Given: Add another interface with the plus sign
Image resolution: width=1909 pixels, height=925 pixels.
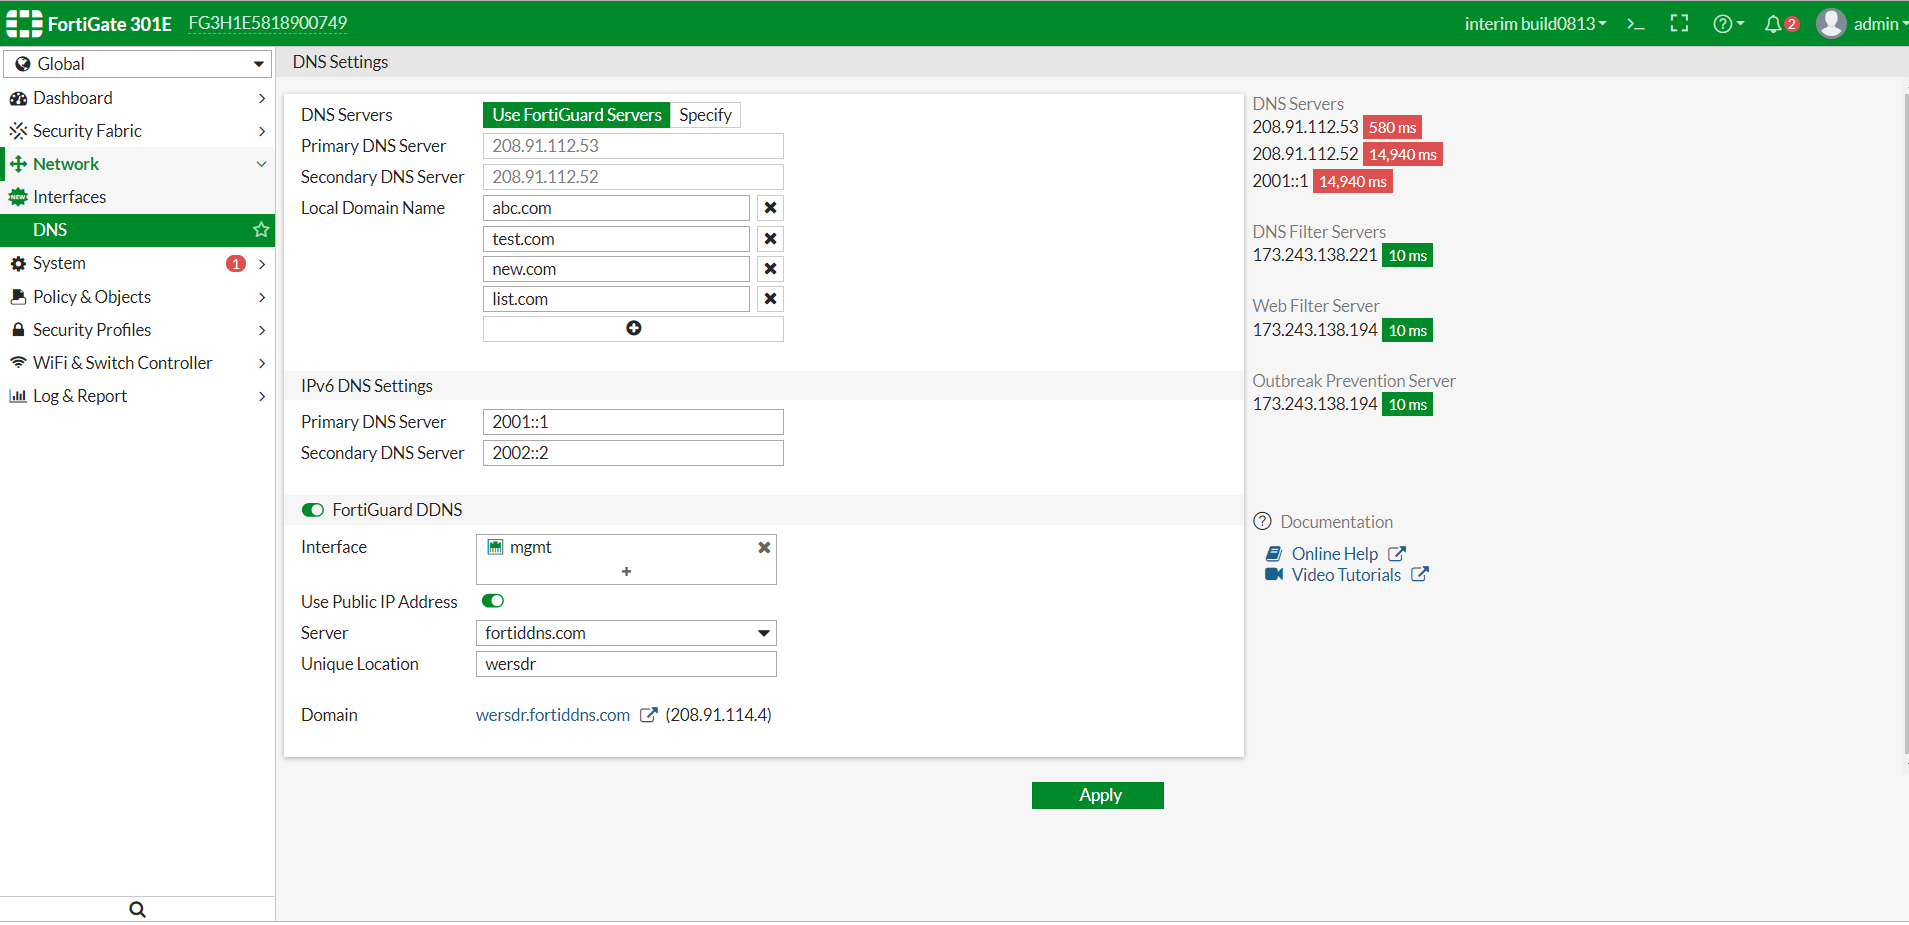Looking at the screenshot, I should coord(626,572).
